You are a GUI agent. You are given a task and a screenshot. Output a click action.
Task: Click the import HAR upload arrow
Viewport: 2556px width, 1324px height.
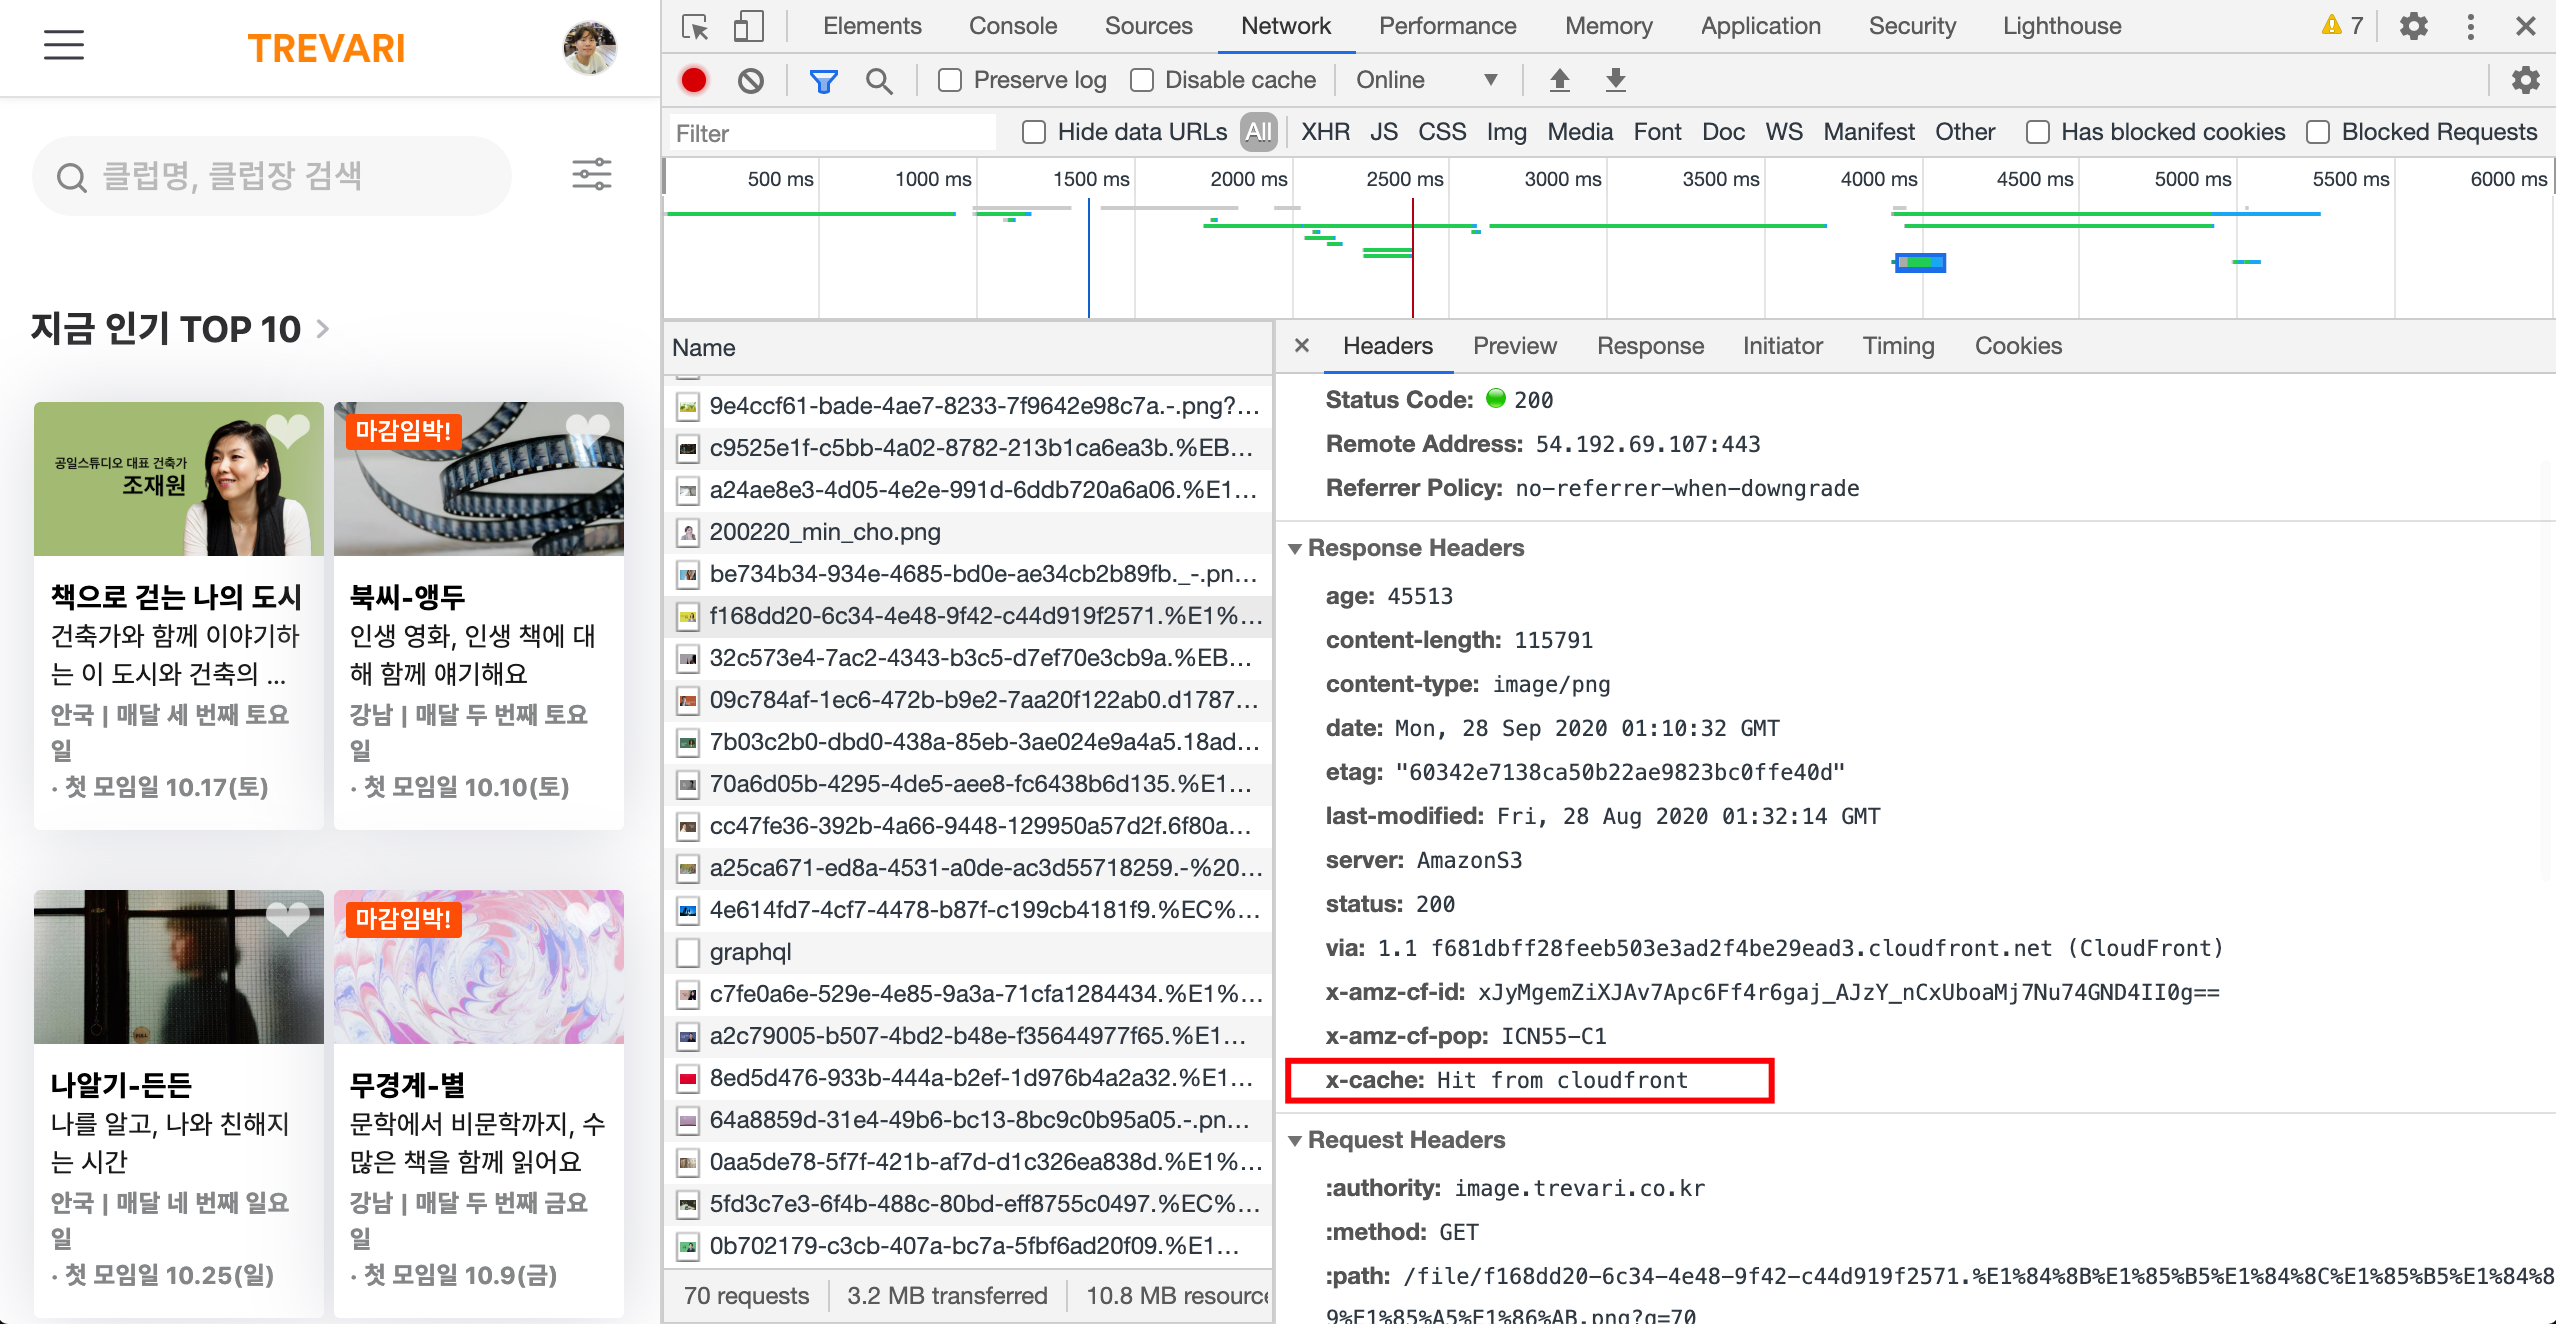1559,80
